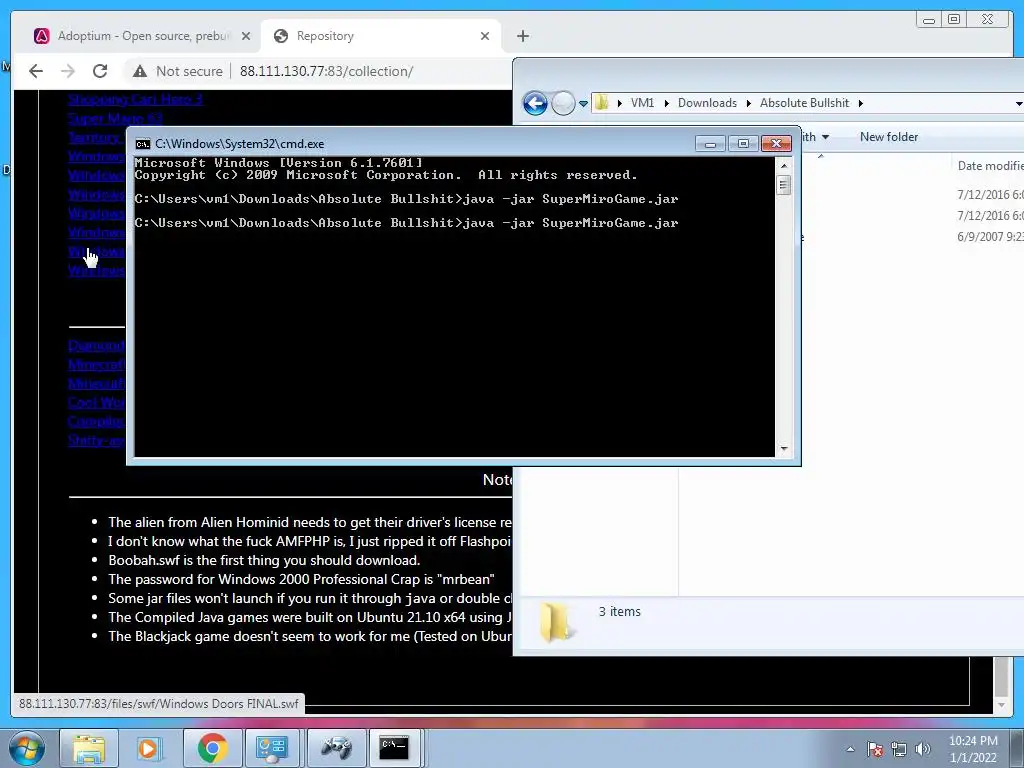Close the Adoptium tab
Screen dimensions: 1024x768
click(246, 36)
